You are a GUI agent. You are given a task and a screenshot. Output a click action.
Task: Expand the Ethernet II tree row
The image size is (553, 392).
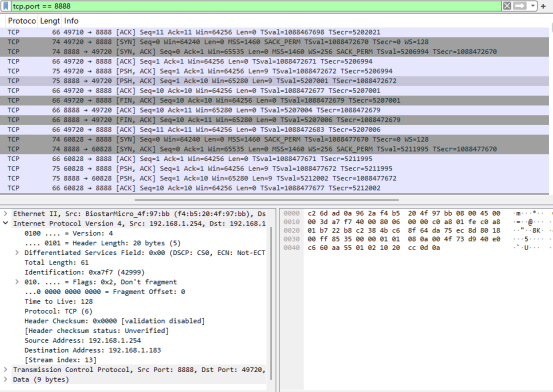(x=5, y=213)
